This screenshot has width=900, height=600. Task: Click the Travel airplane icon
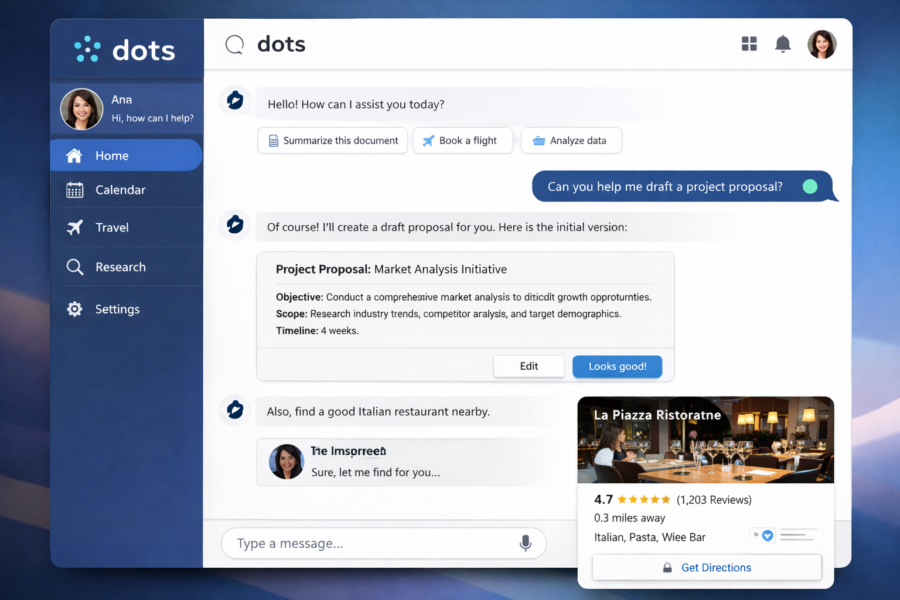[75, 227]
